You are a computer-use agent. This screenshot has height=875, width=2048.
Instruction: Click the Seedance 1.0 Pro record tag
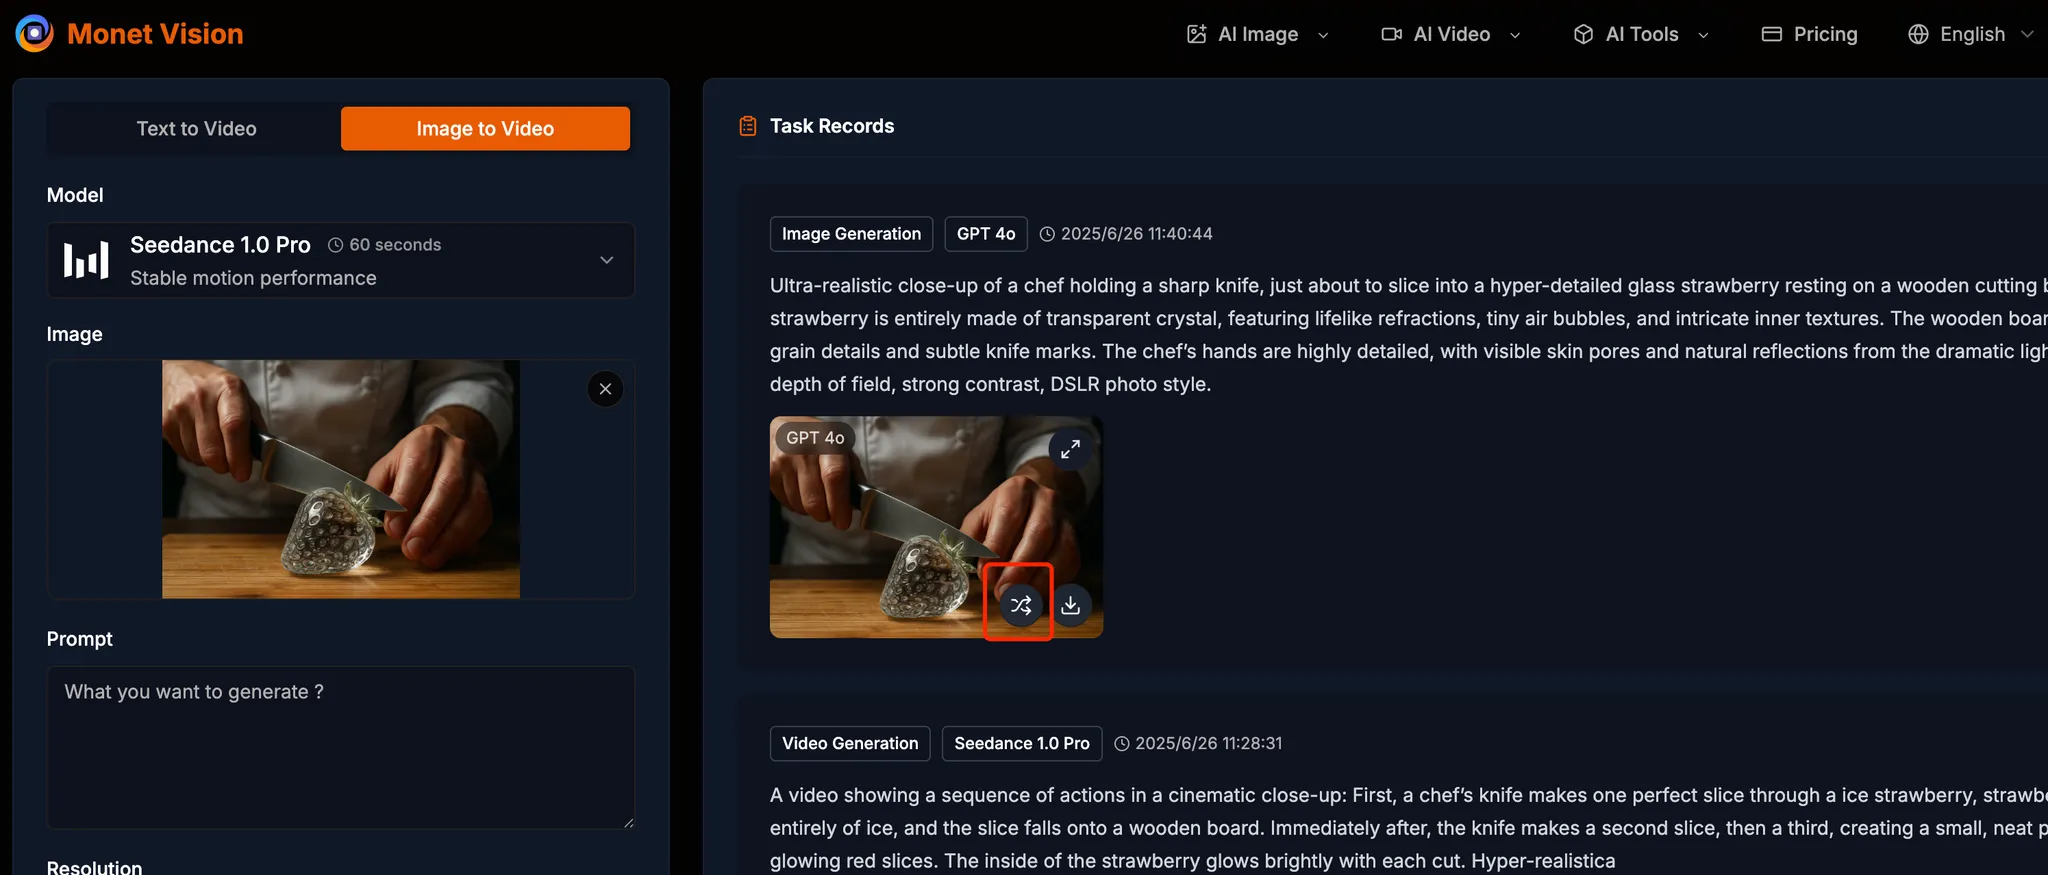[x=1022, y=744]
